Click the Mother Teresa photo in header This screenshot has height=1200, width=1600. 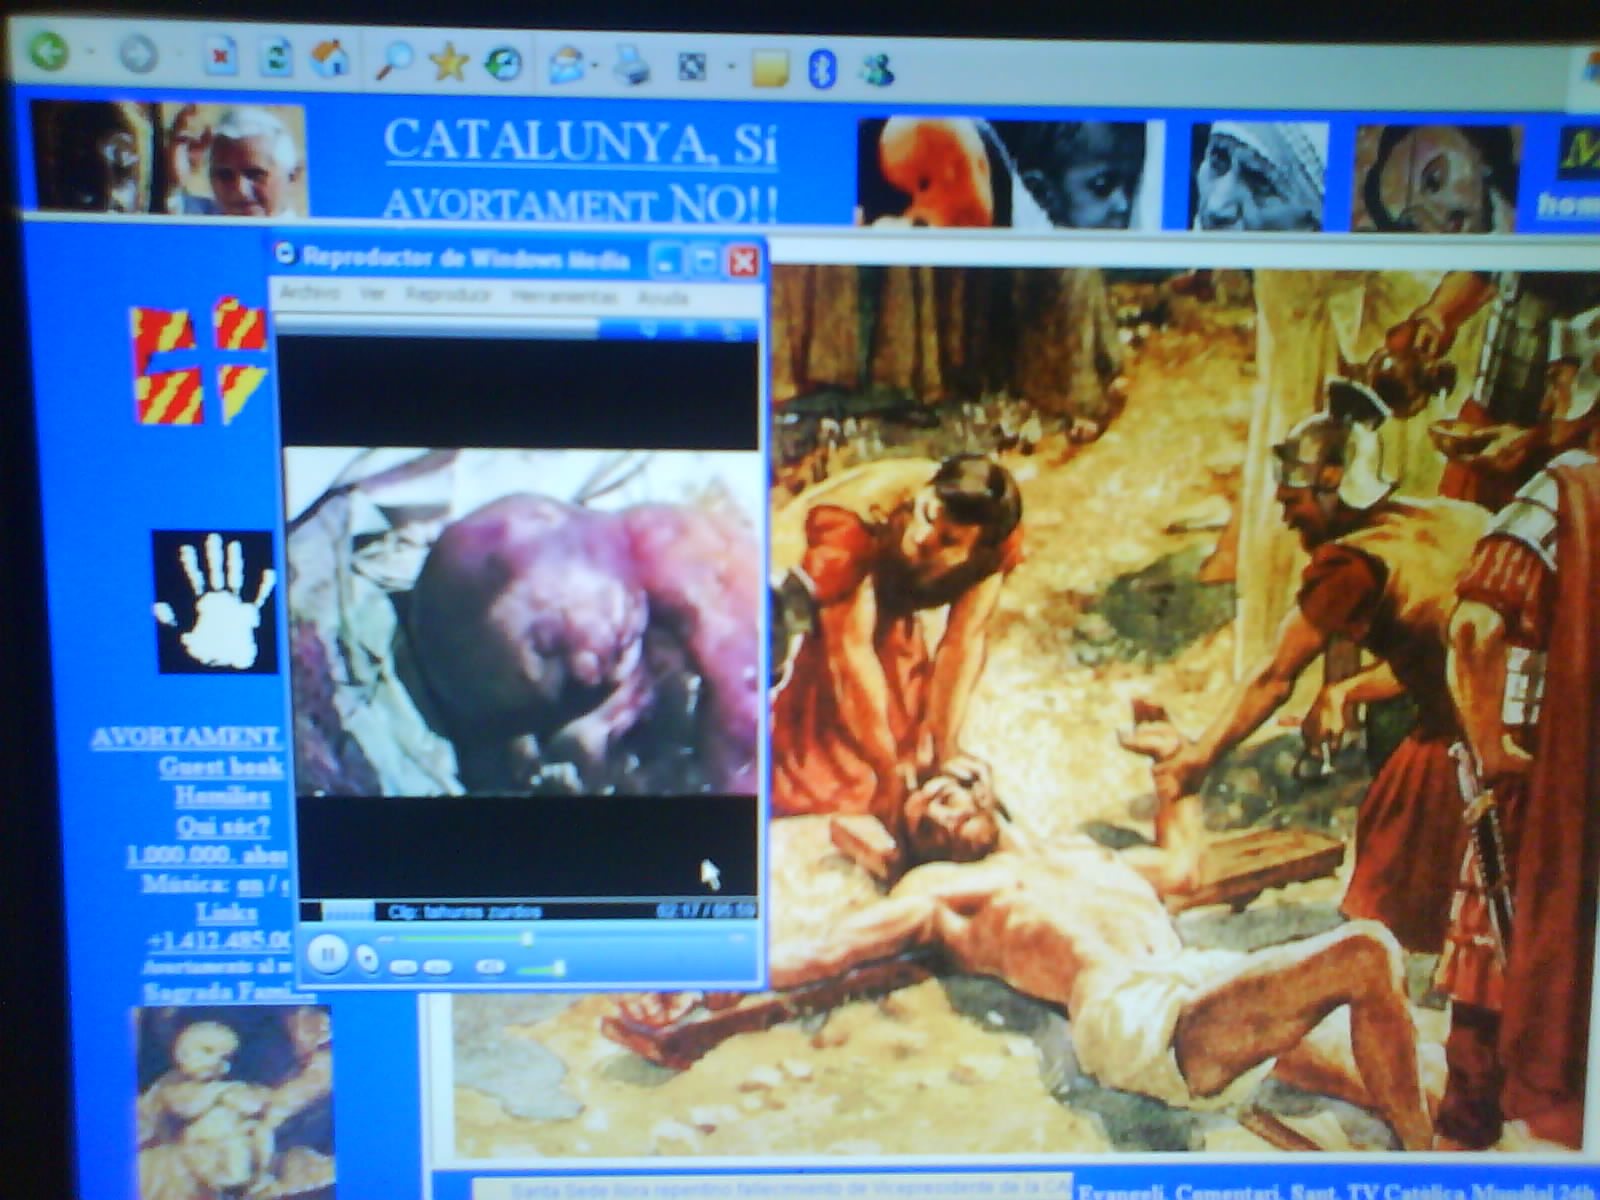[x=1258, y=176]
